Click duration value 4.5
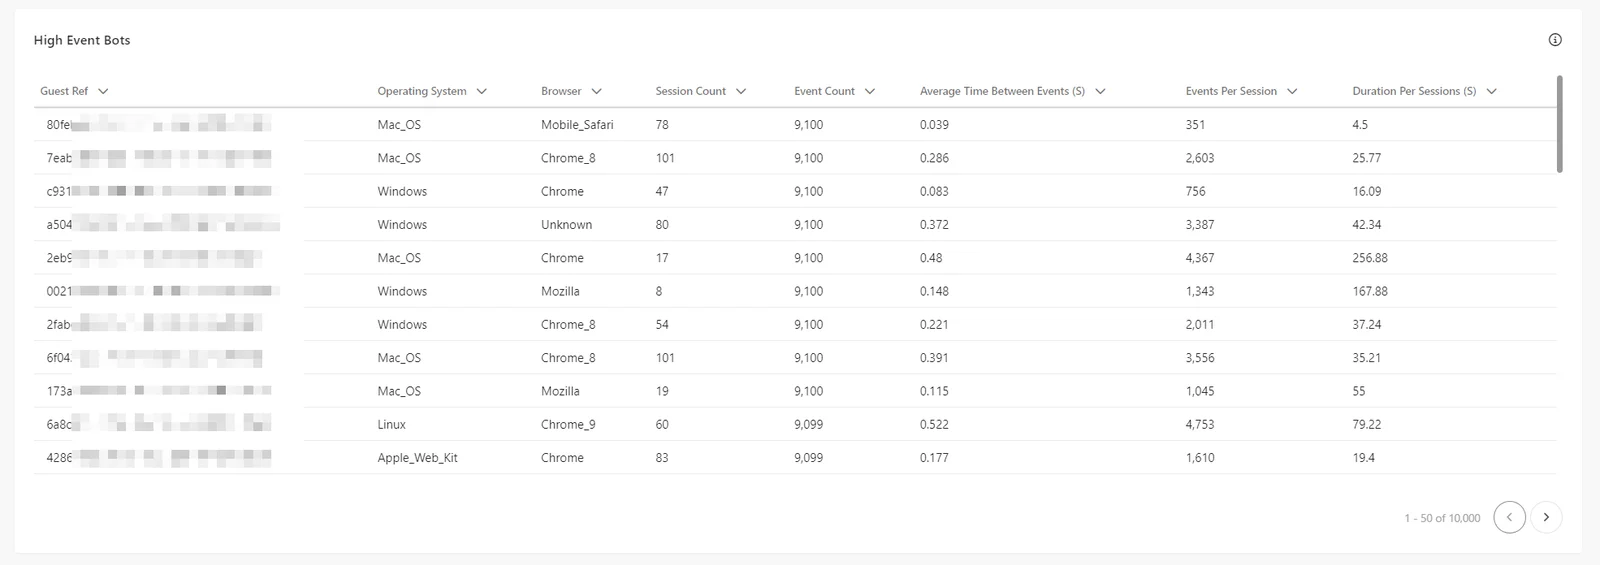This screenshot has height=565, width=1600. point(1360,125)
